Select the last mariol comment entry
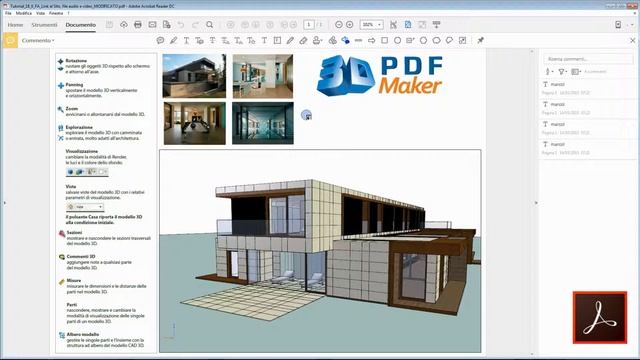The image size is (640, 360). coord(587,148)
